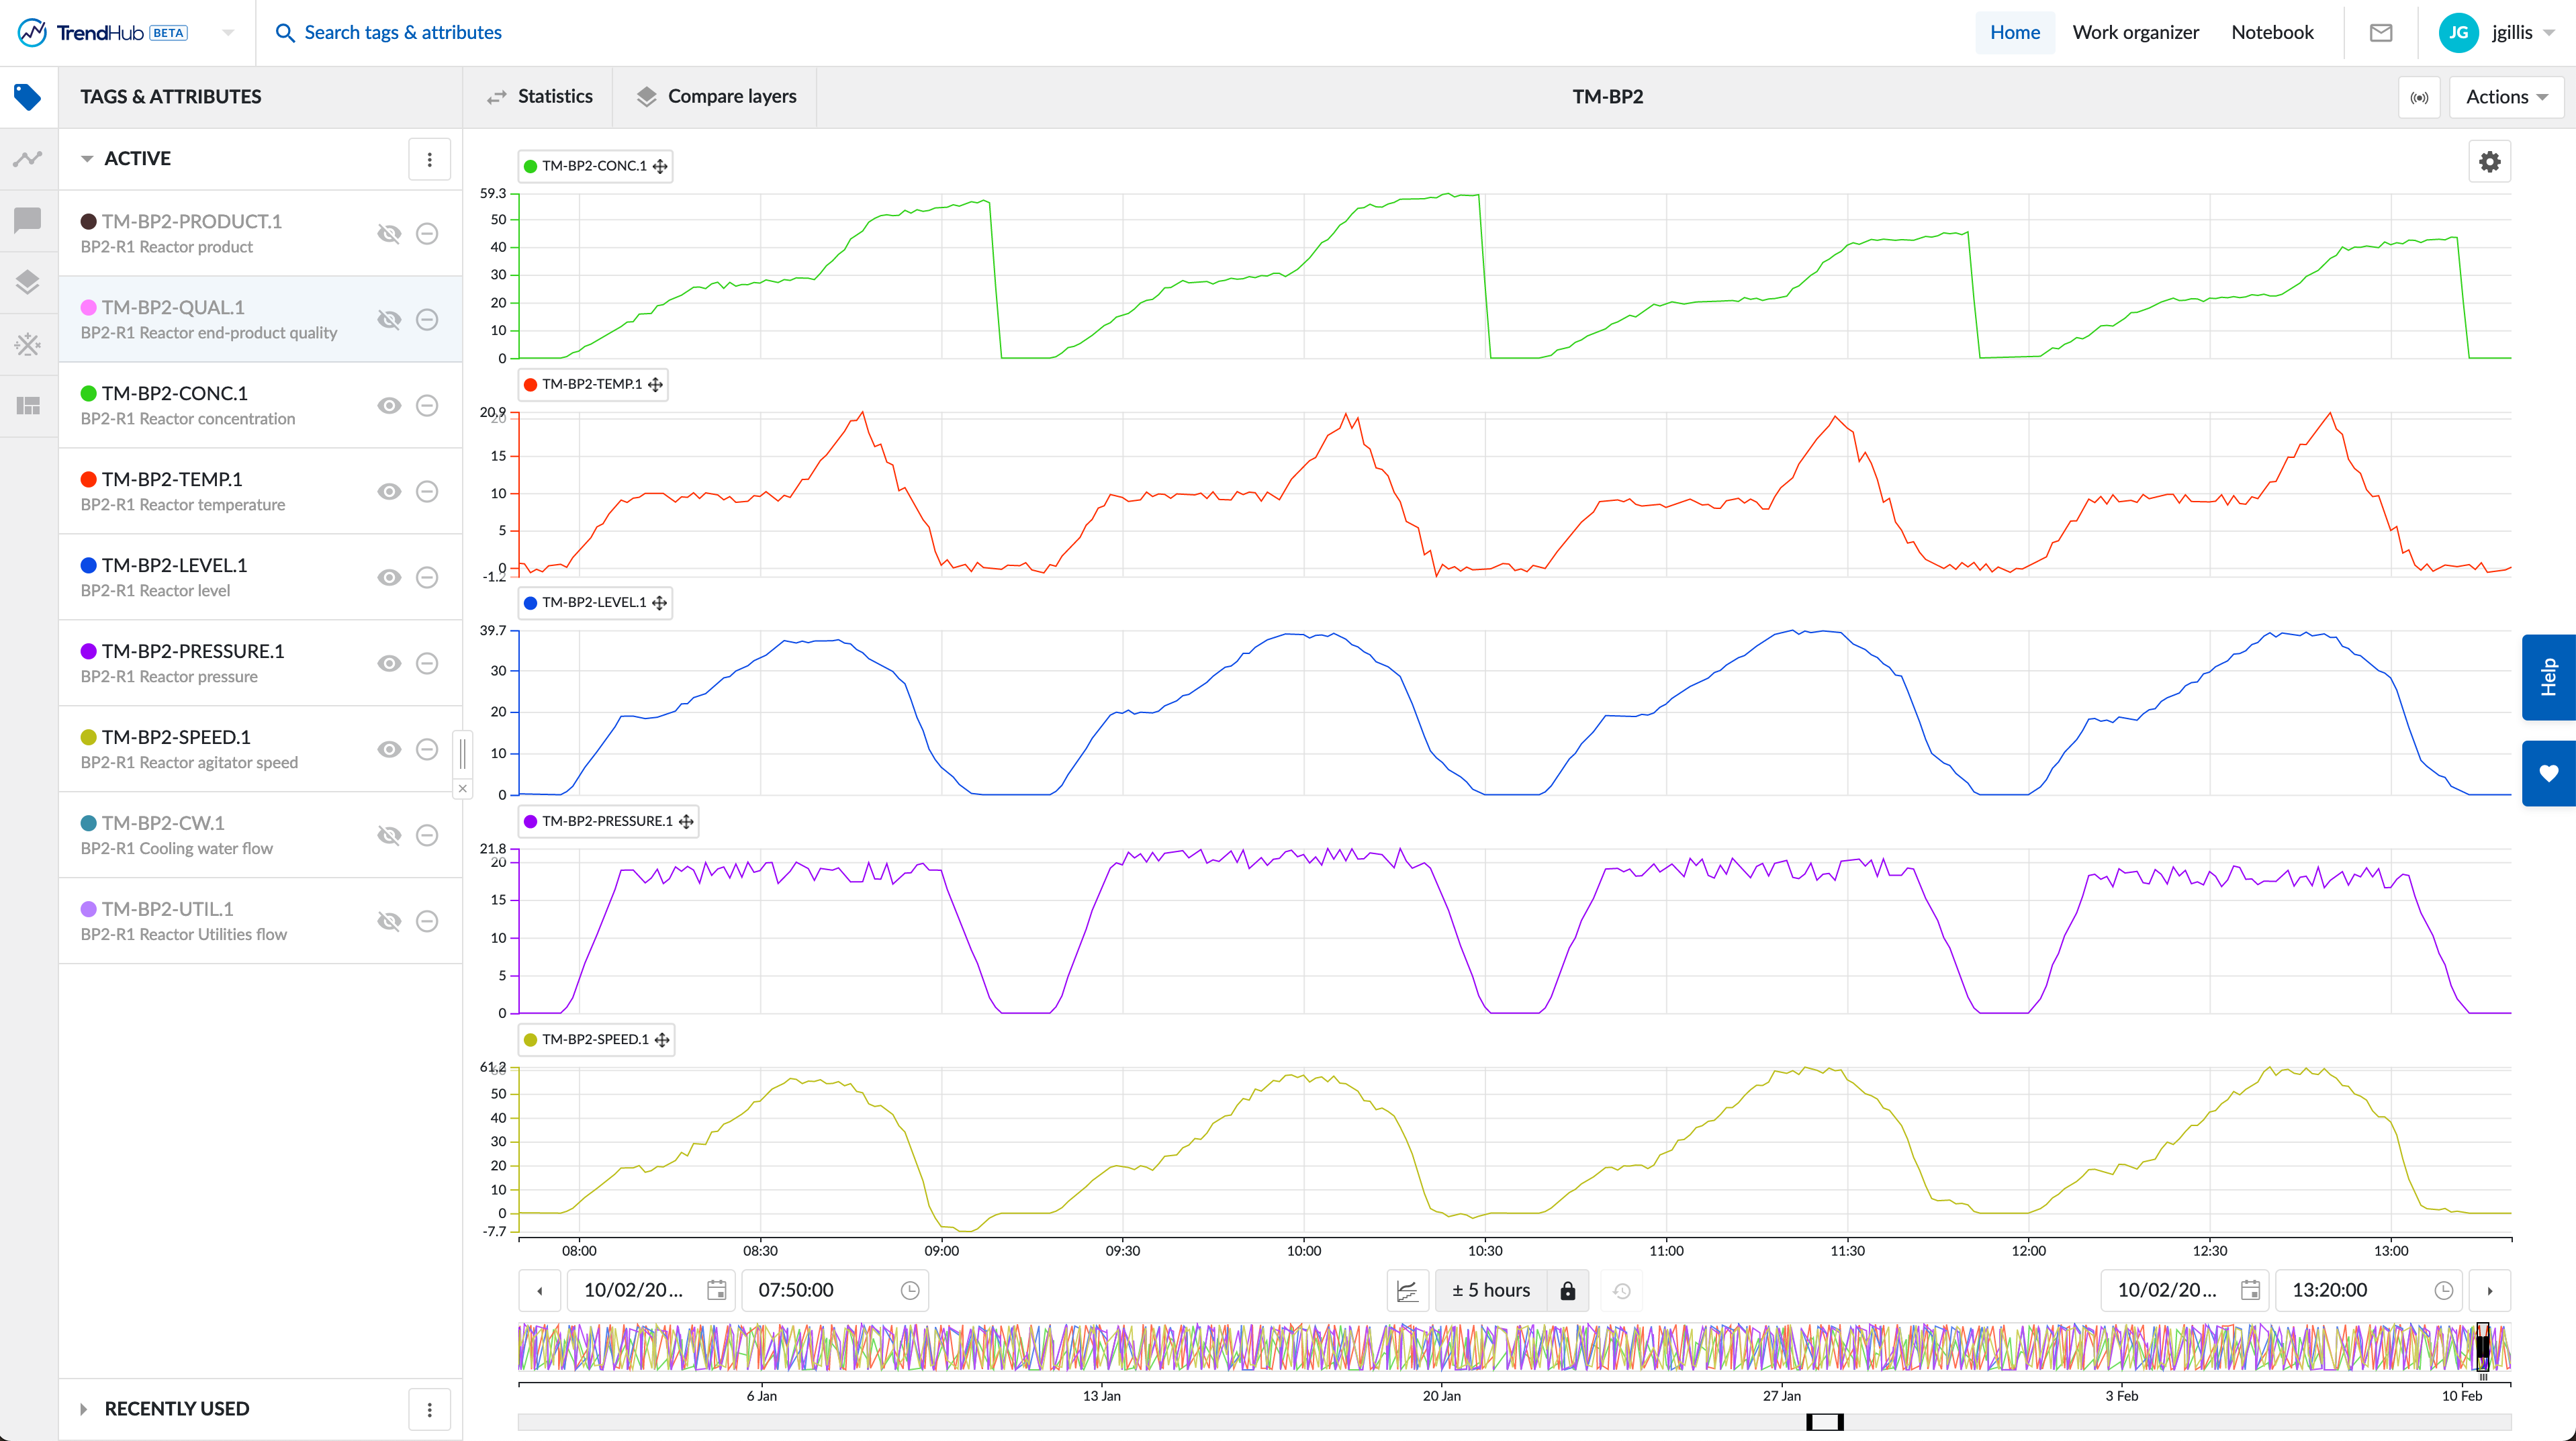Screen dimensions: 2576x1441
Task: Remove TM-BP2-CW.1 from active tags
Action: tap(427, 836)
